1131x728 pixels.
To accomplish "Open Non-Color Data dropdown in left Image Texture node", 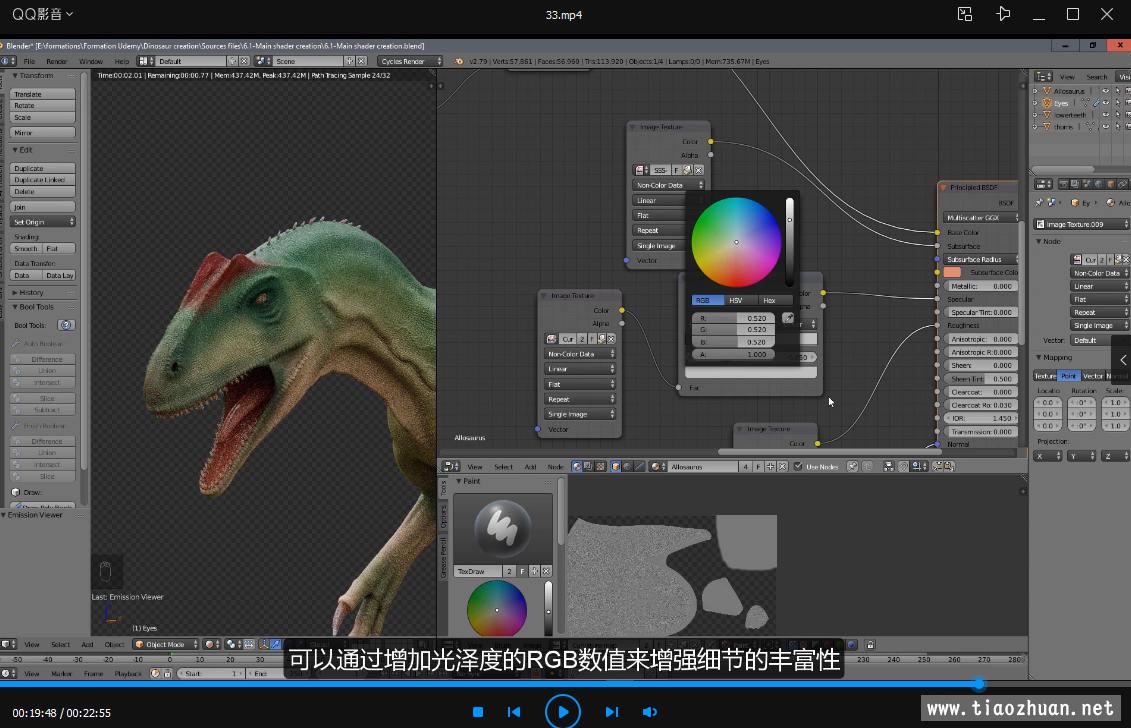I will [x=580, y=354].
